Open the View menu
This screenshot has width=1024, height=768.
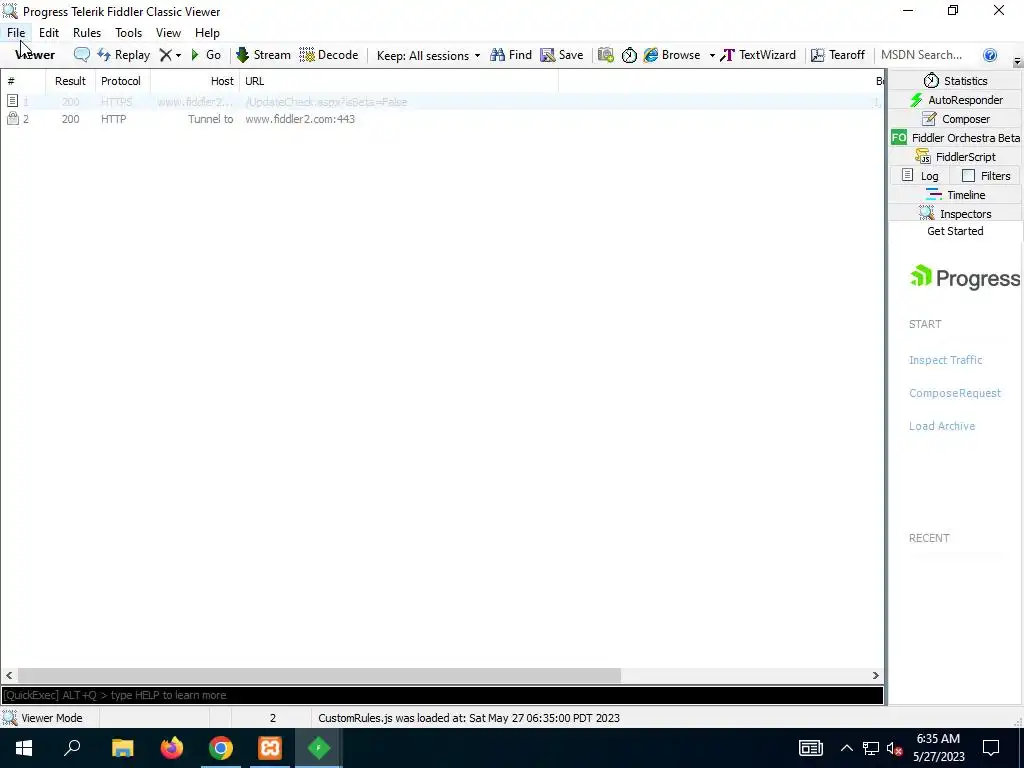point(168,33)
